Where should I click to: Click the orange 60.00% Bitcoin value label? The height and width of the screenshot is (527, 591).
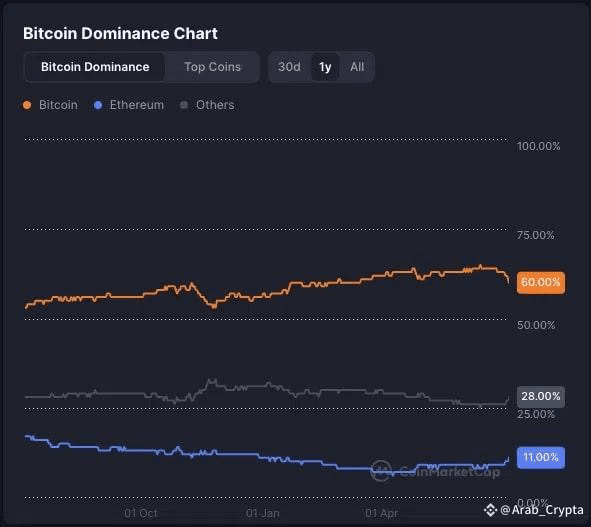coord(541,282)
